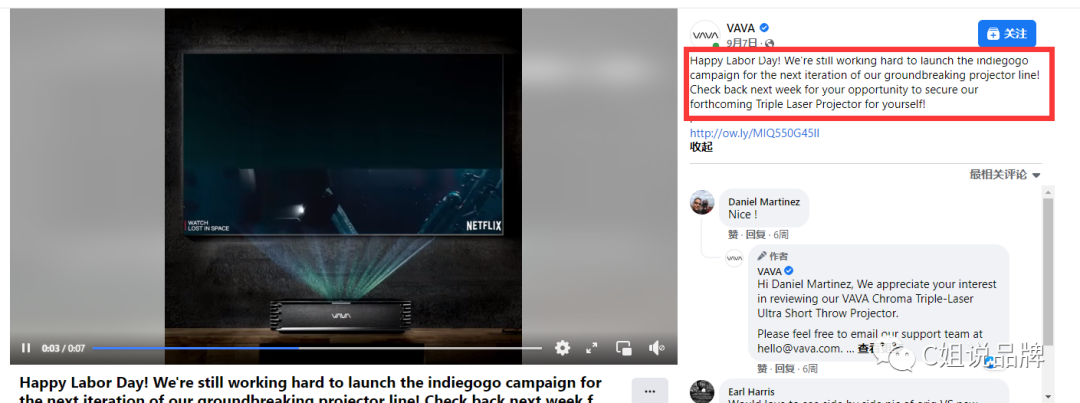This screenshot has height=403, width=1080.
Task: Reply to Daniel Martinez's comment with 回复
Action: click(x=756, y=234)
